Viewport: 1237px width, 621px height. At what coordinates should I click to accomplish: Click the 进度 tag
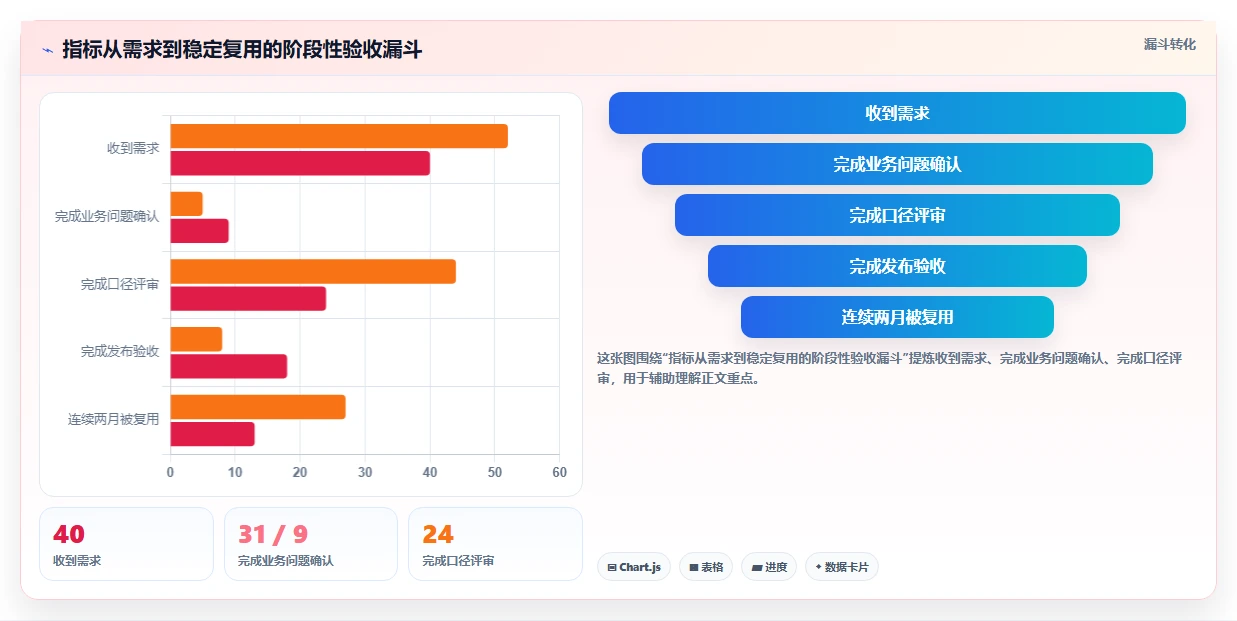click(769, 567)
